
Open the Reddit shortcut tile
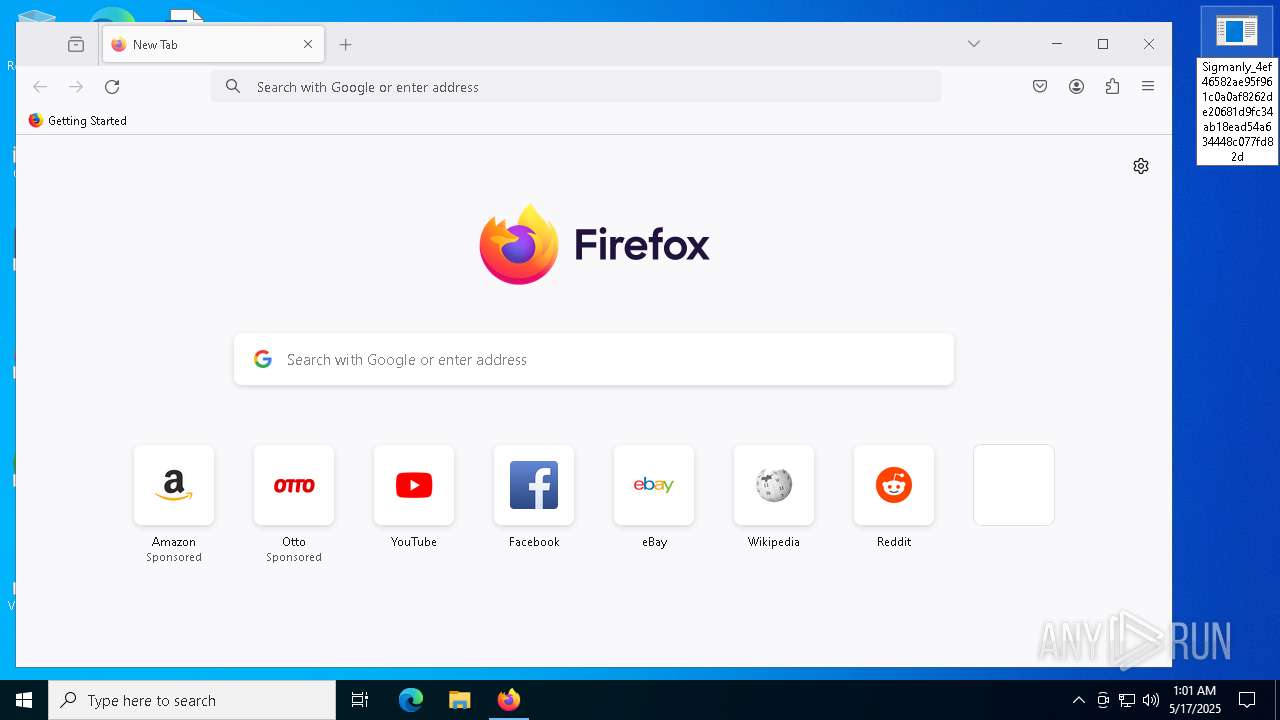click(894, 485)
